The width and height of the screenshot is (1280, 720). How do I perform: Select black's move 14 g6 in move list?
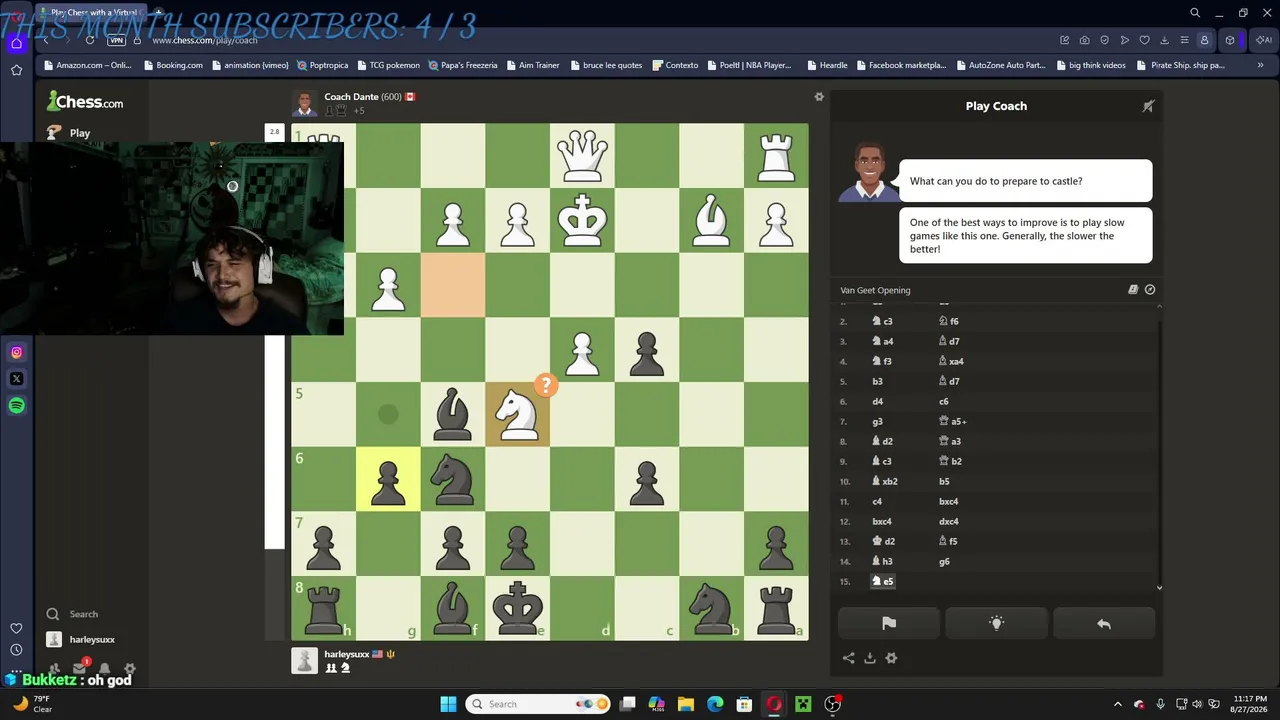[944, 561]
